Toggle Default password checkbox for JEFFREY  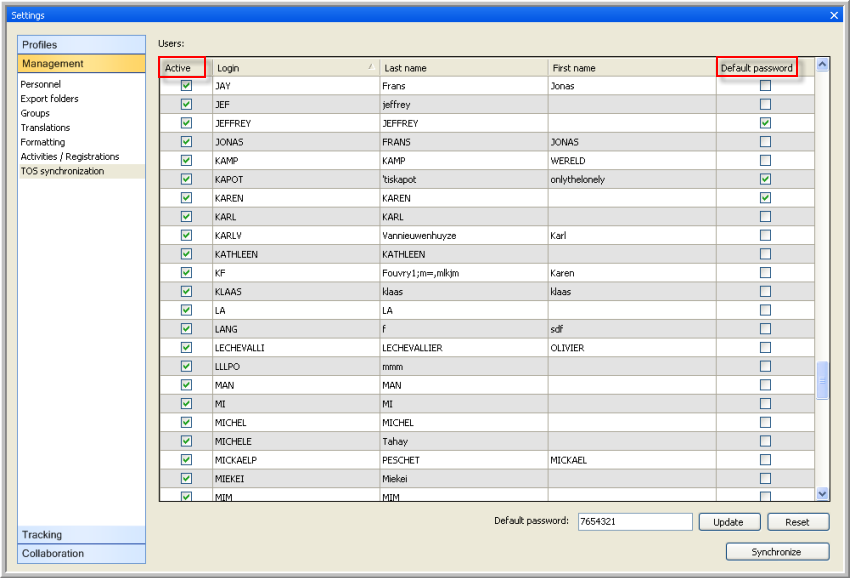(765, 123)
